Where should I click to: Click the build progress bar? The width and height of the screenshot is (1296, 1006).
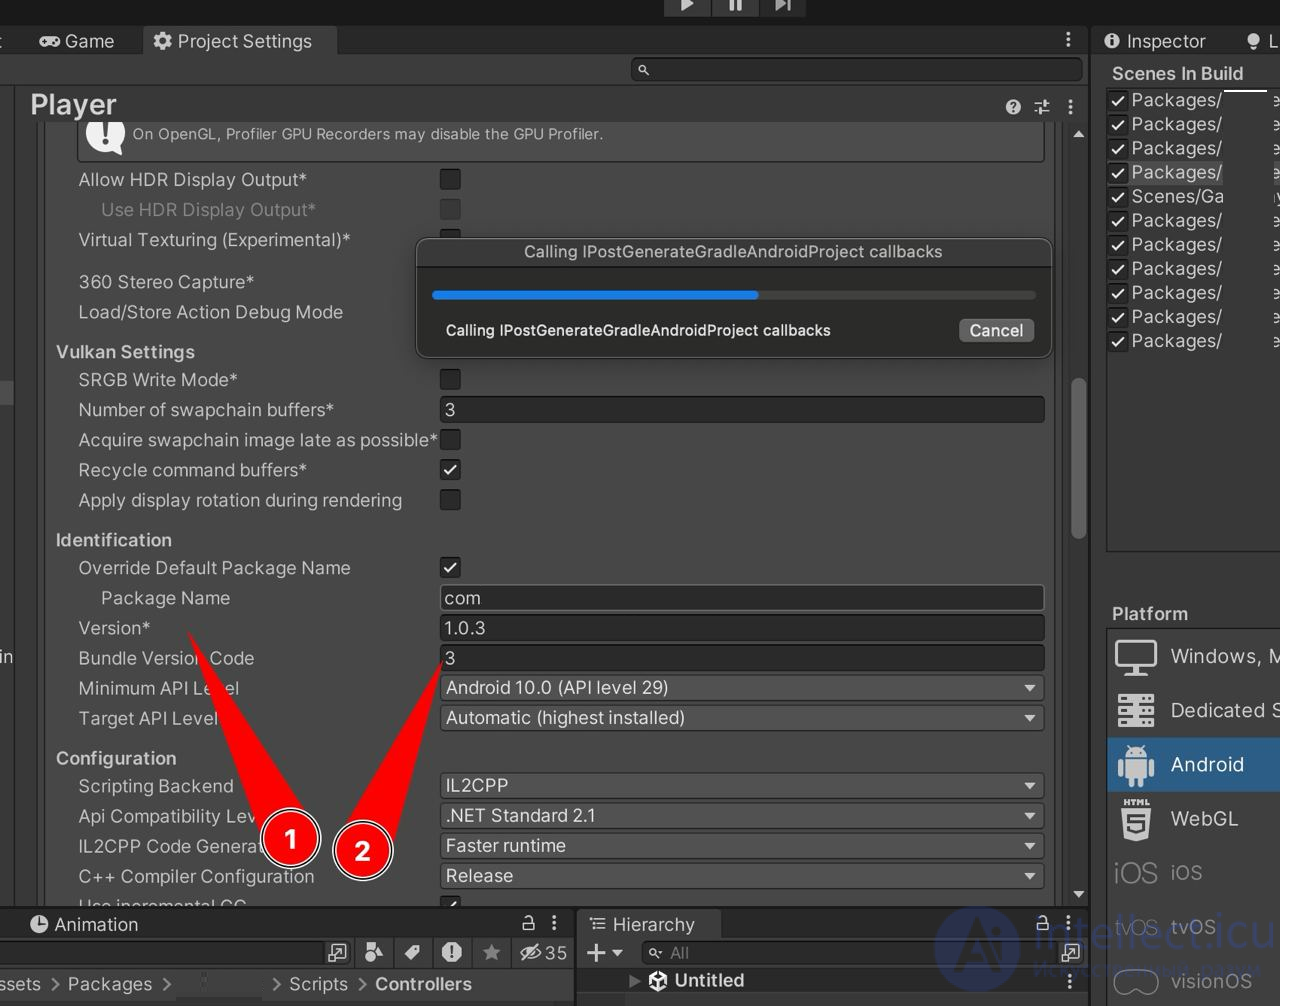734,295
